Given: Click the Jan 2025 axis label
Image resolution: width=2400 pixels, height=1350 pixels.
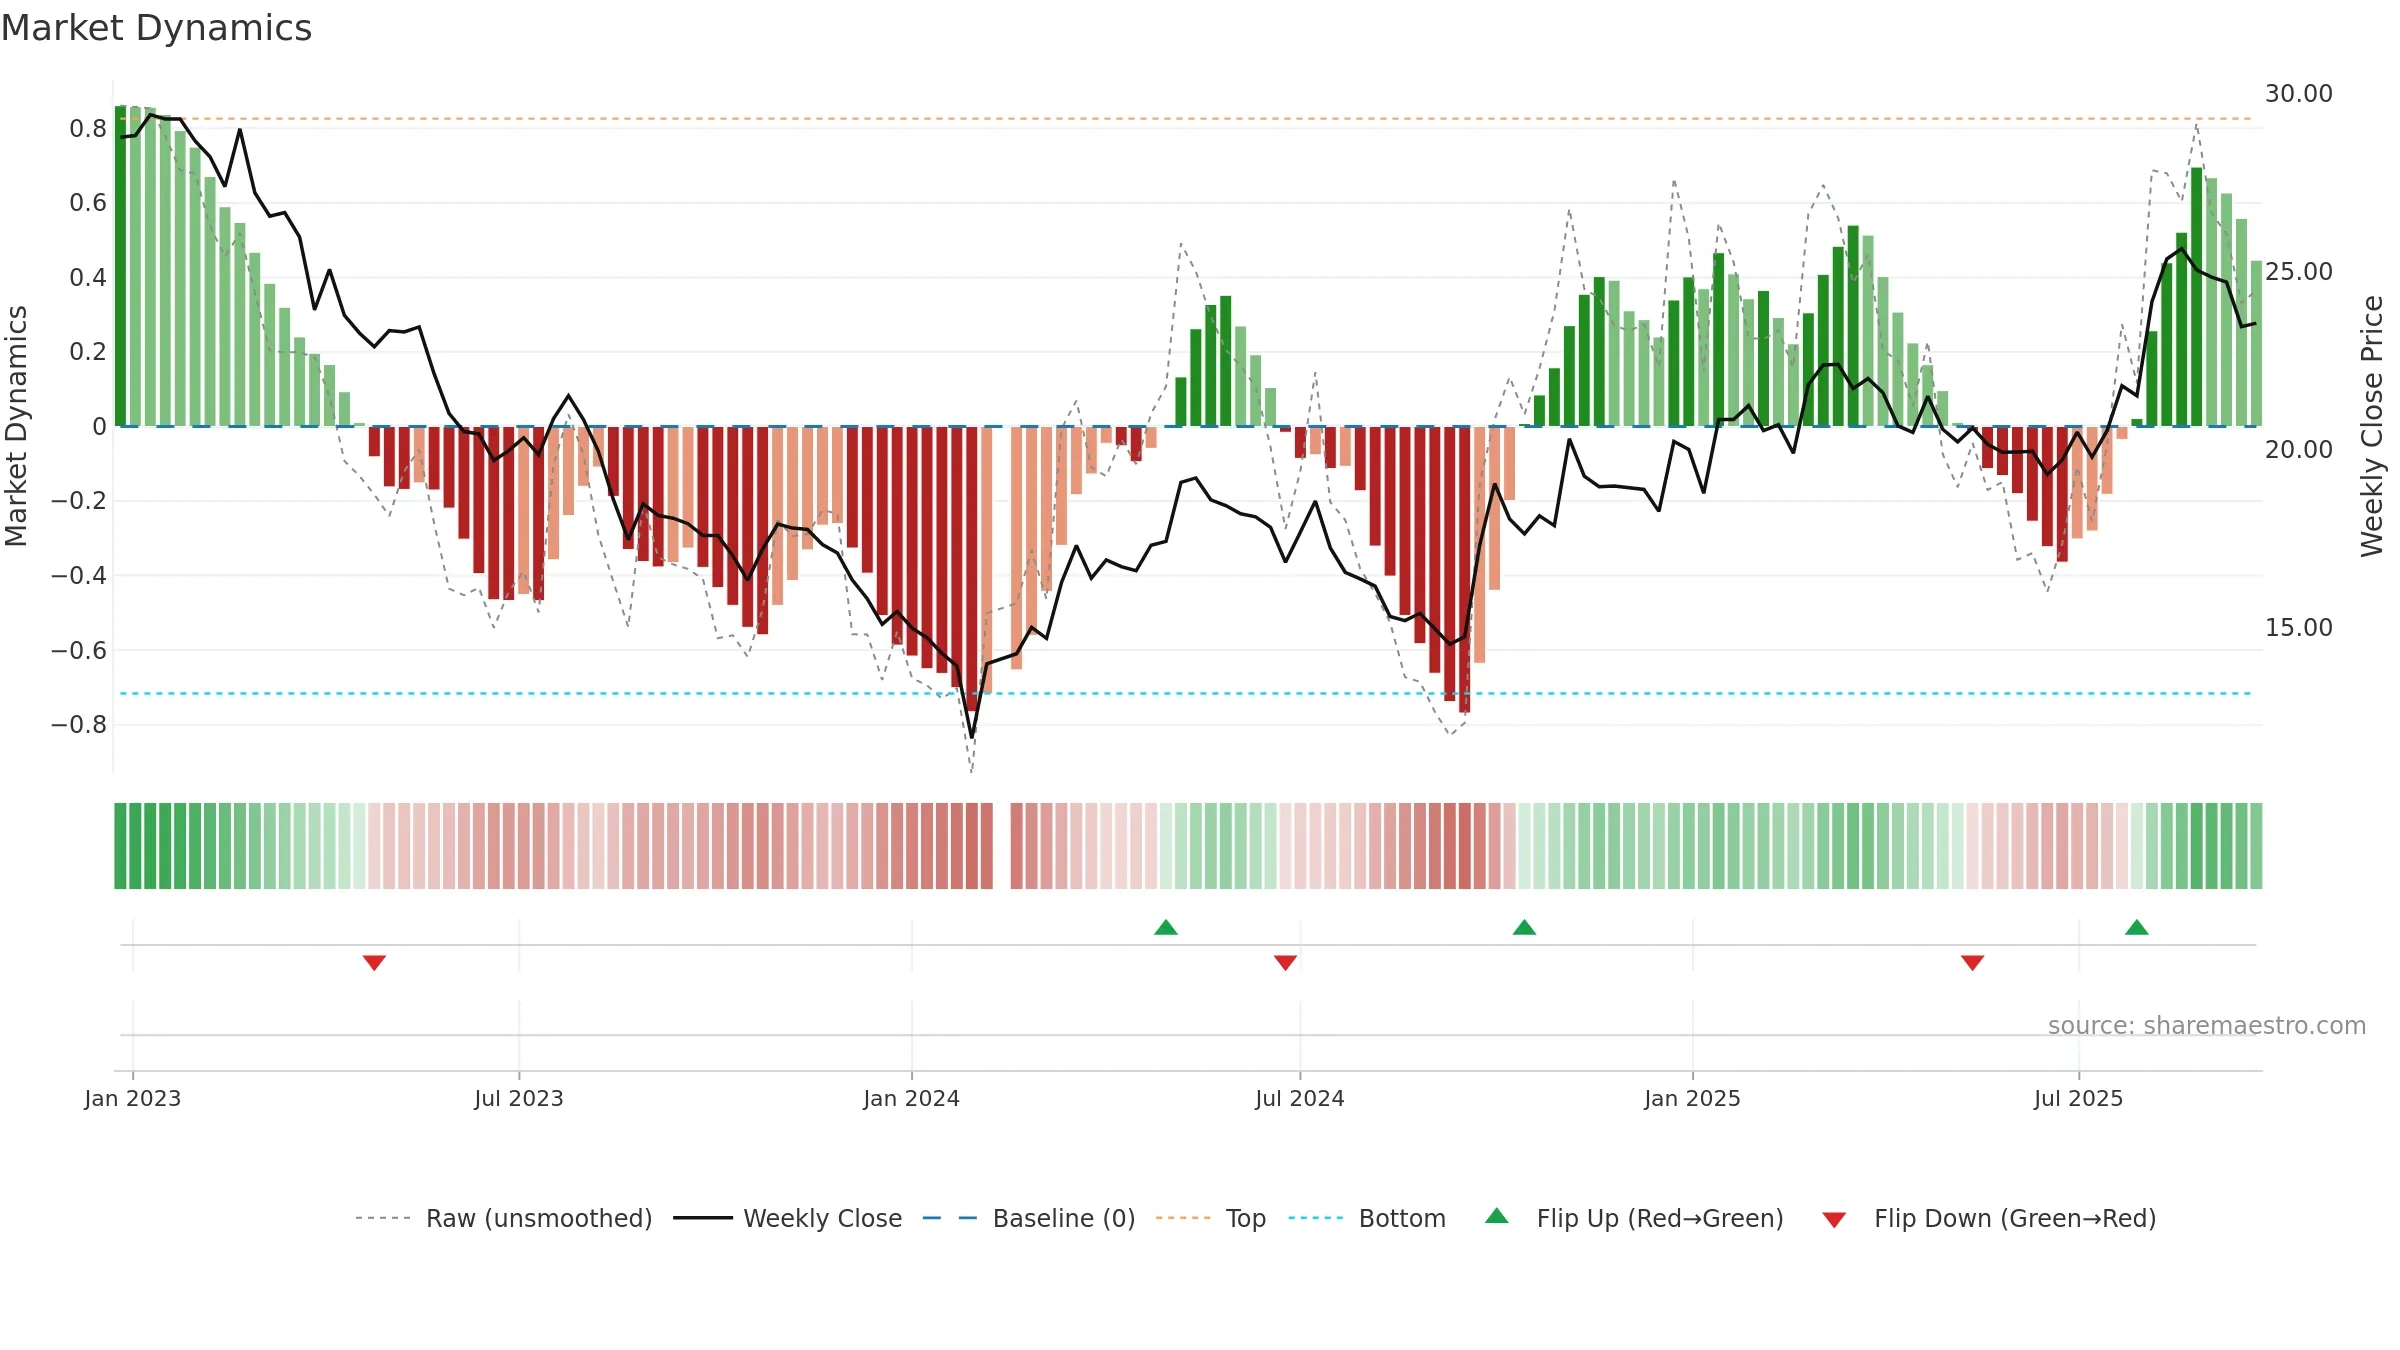Looking at the screenshot, I should (1693, 1099).
